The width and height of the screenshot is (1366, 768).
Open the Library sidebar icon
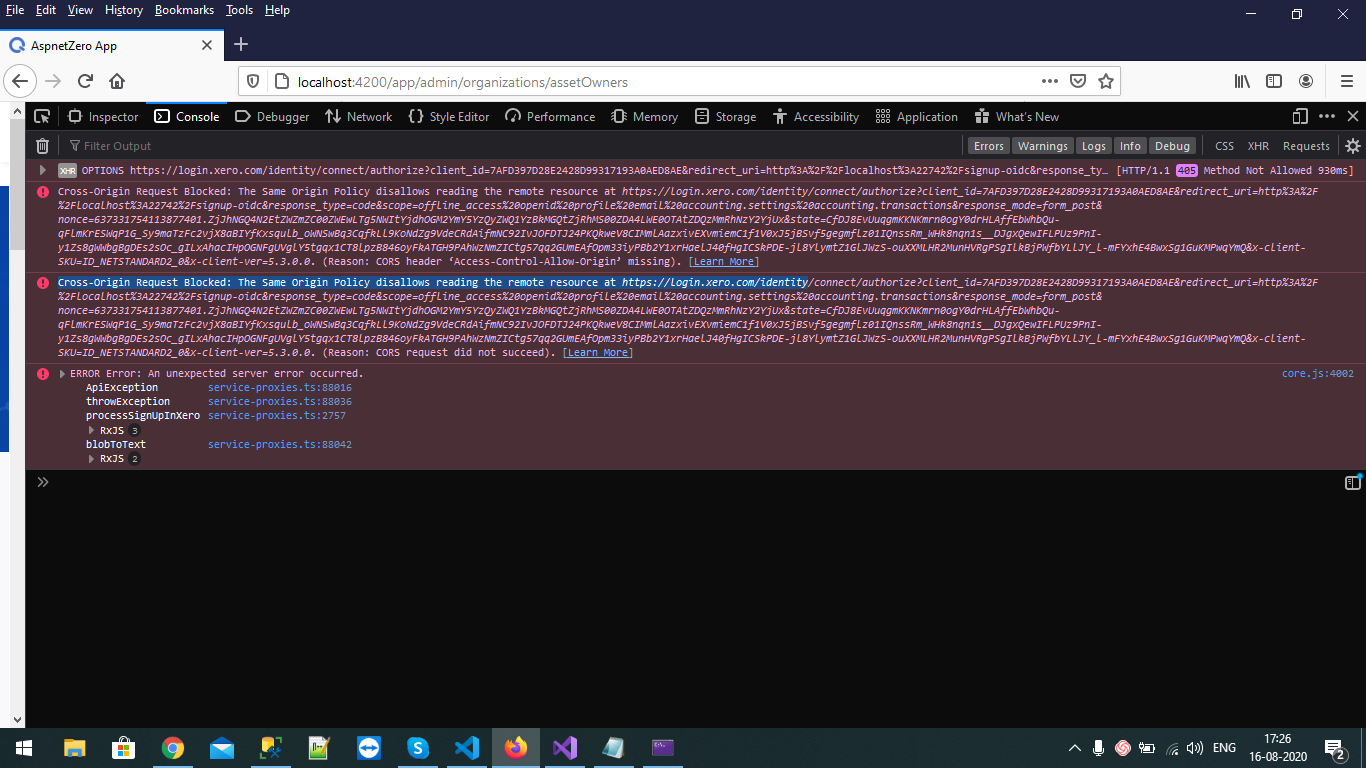pos(1240,81)
